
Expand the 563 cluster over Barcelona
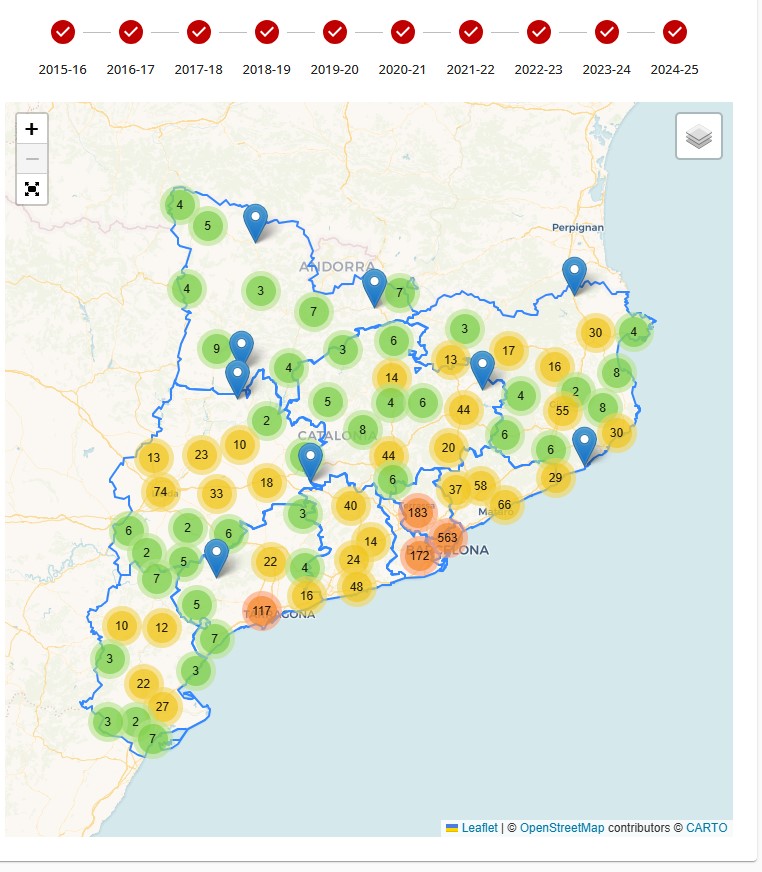tap(447, 537)
